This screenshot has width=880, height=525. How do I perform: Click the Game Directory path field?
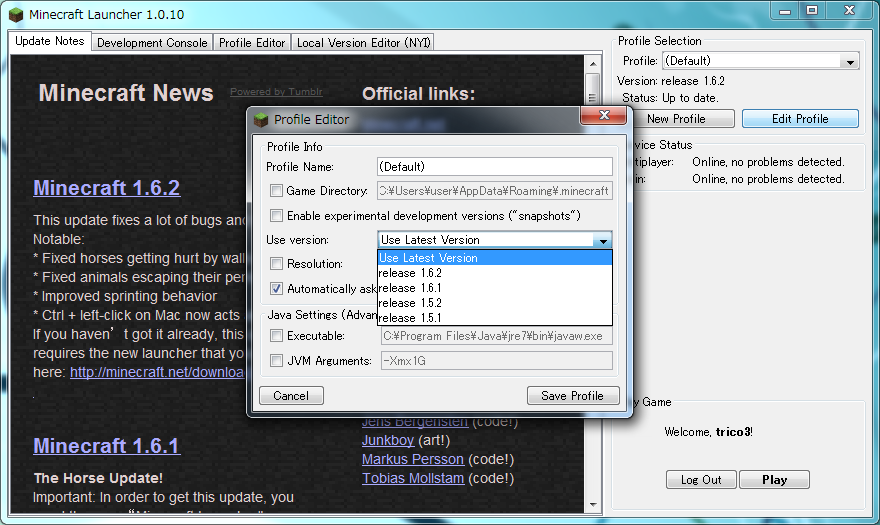tap(495, 191)
